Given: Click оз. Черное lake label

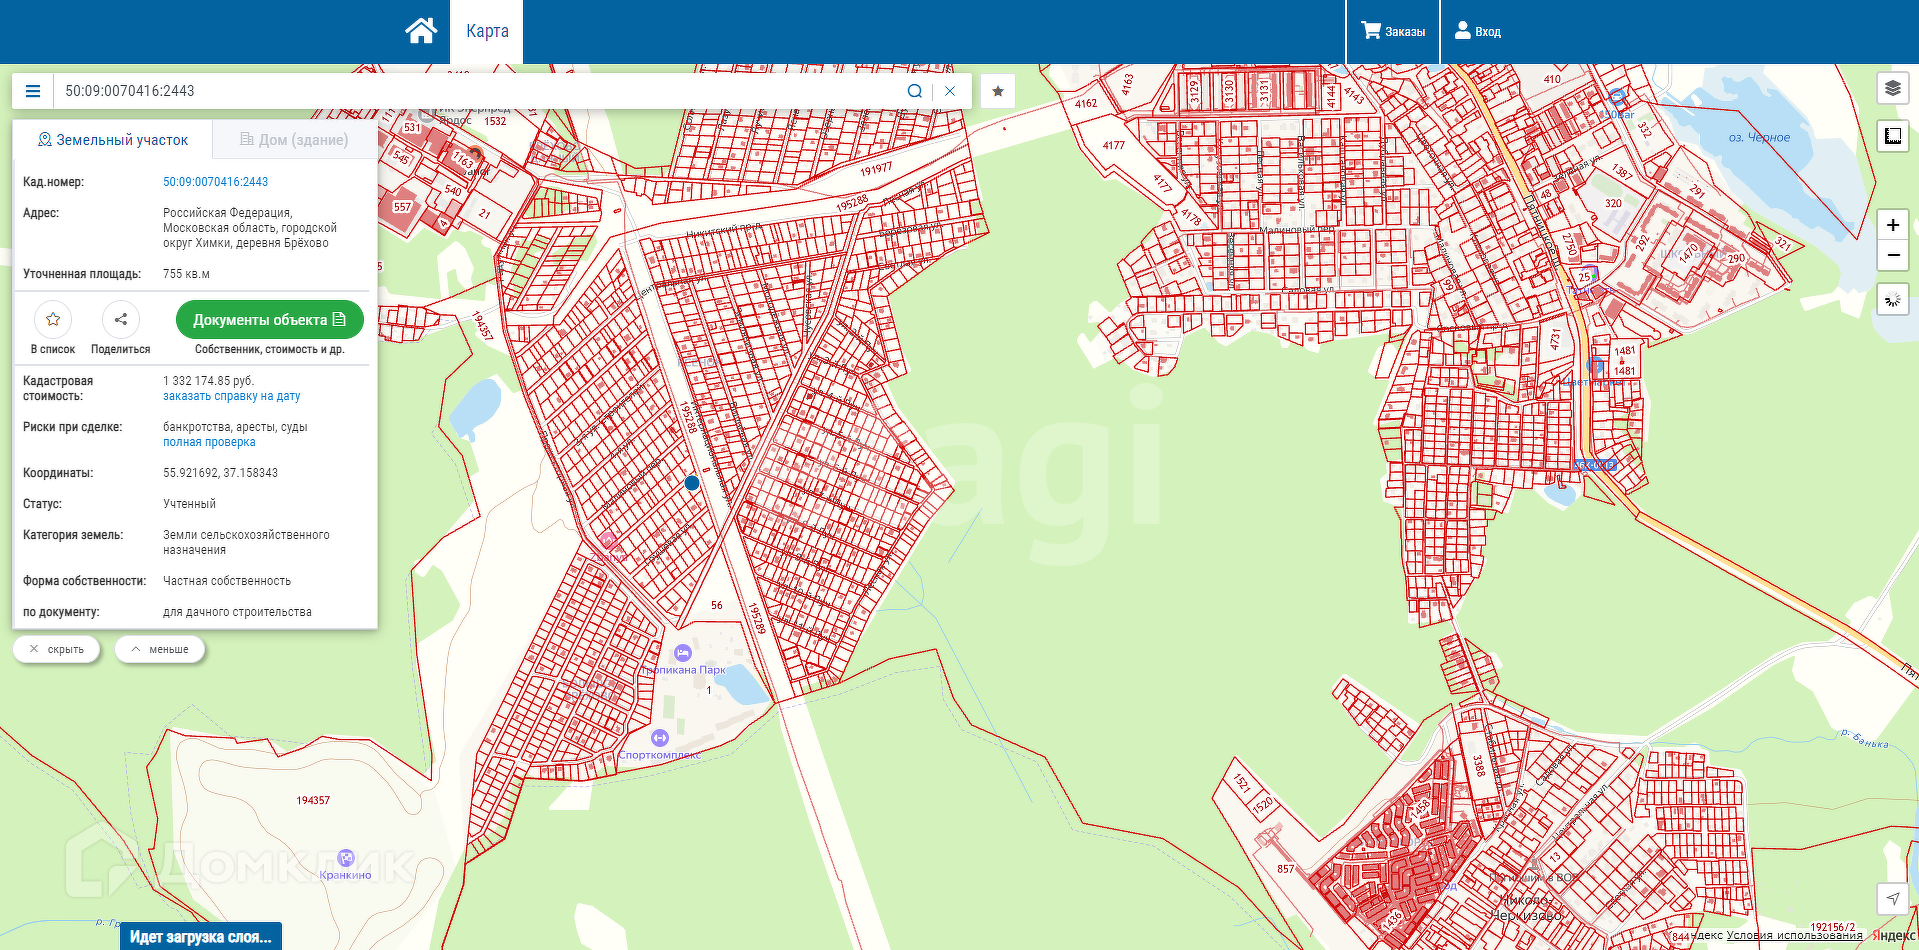Looking at the screenshot, I should 1759,138.
